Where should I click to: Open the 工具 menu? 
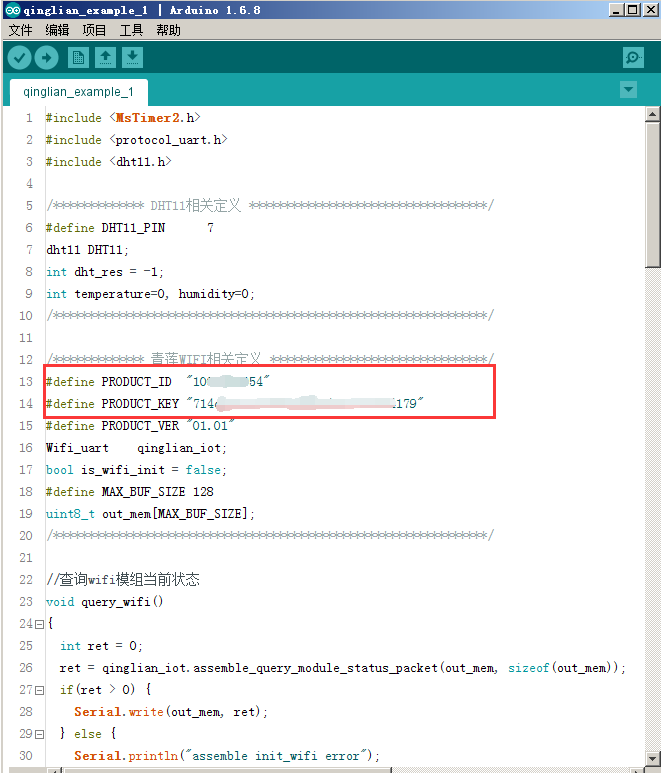[131, 30]
